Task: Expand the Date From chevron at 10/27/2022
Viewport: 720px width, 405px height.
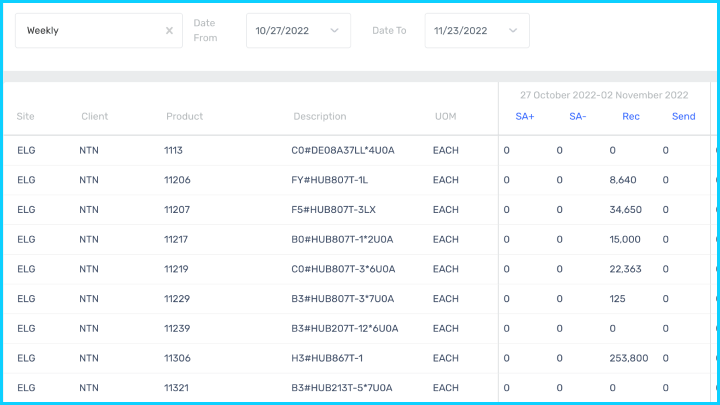Action: (334, 31)
